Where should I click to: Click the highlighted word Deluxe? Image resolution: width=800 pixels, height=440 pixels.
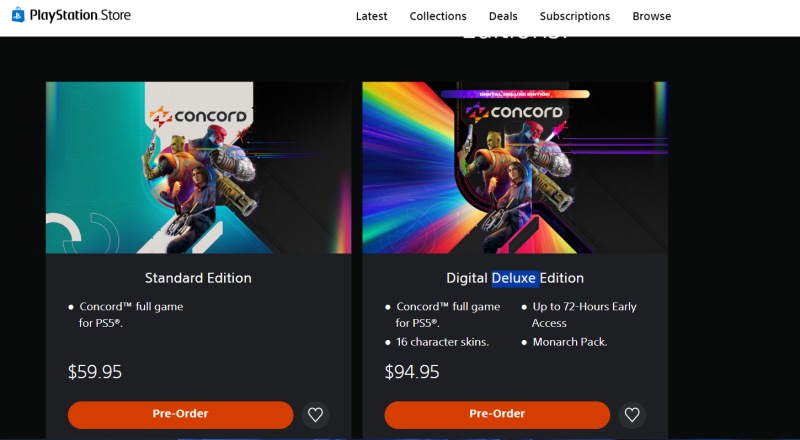(514, 278)
